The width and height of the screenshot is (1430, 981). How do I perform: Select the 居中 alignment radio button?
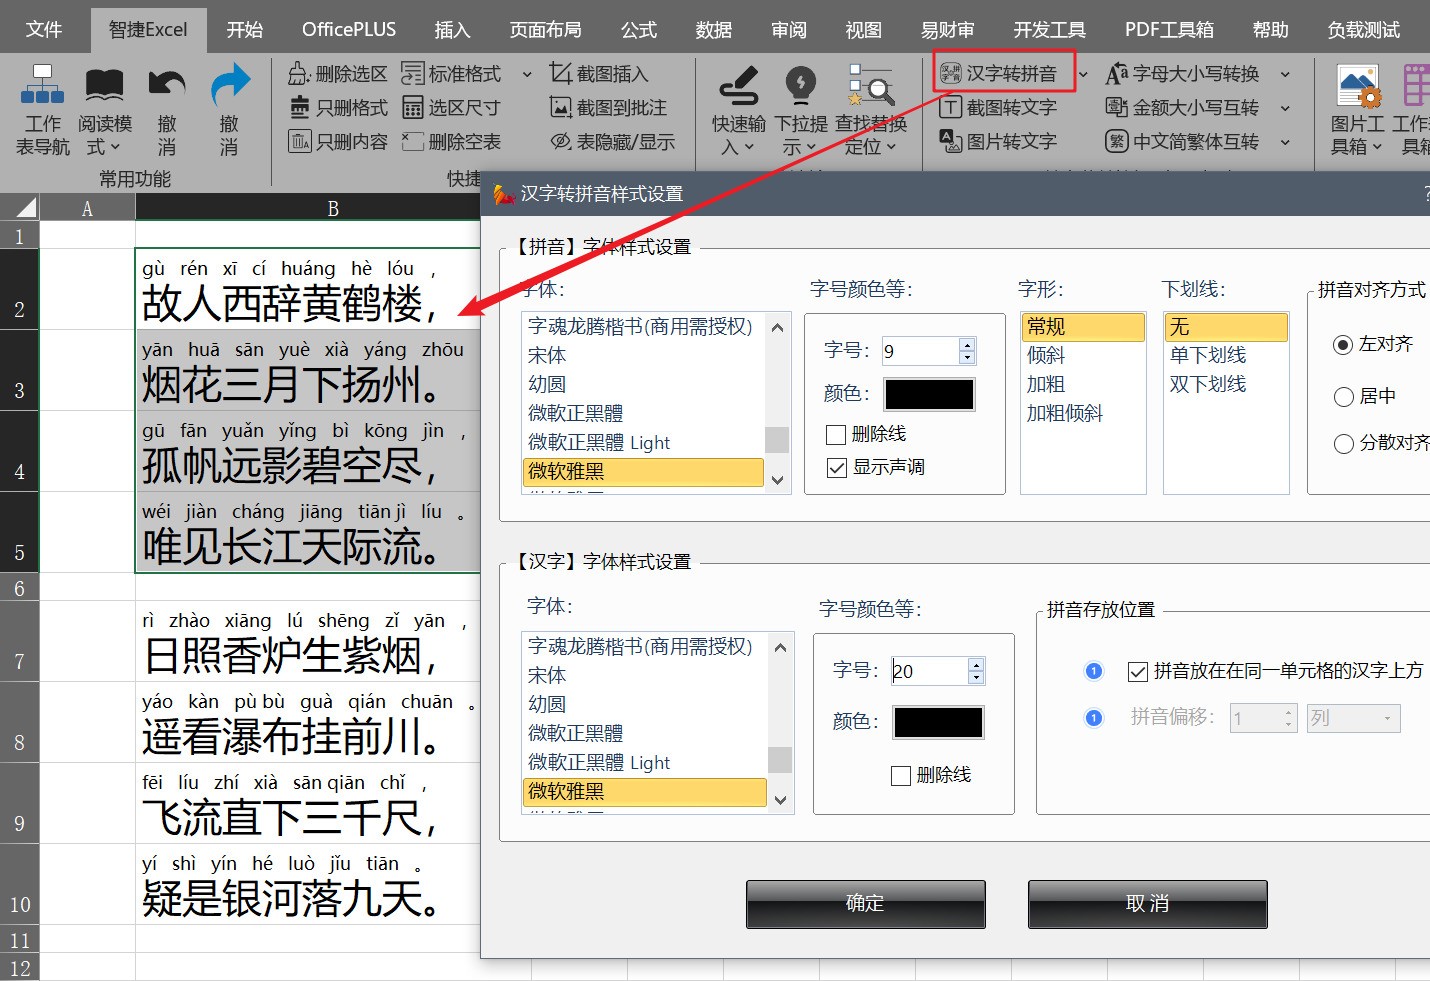(1344, 397)
